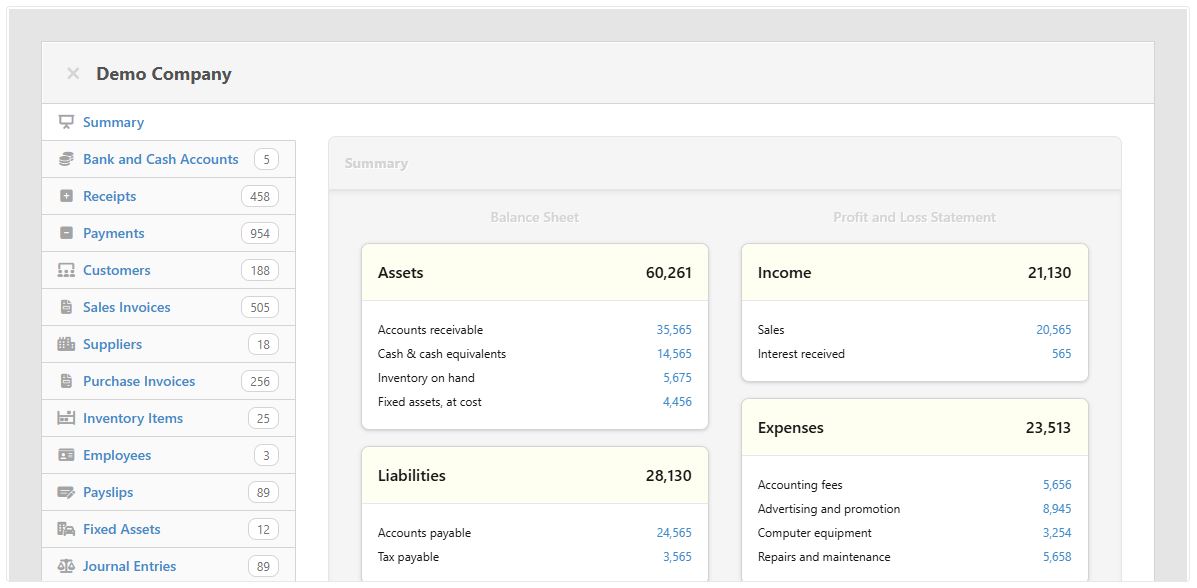Click the Receipts plus icon
The image size is (1197, 588).
pos(65,196)
